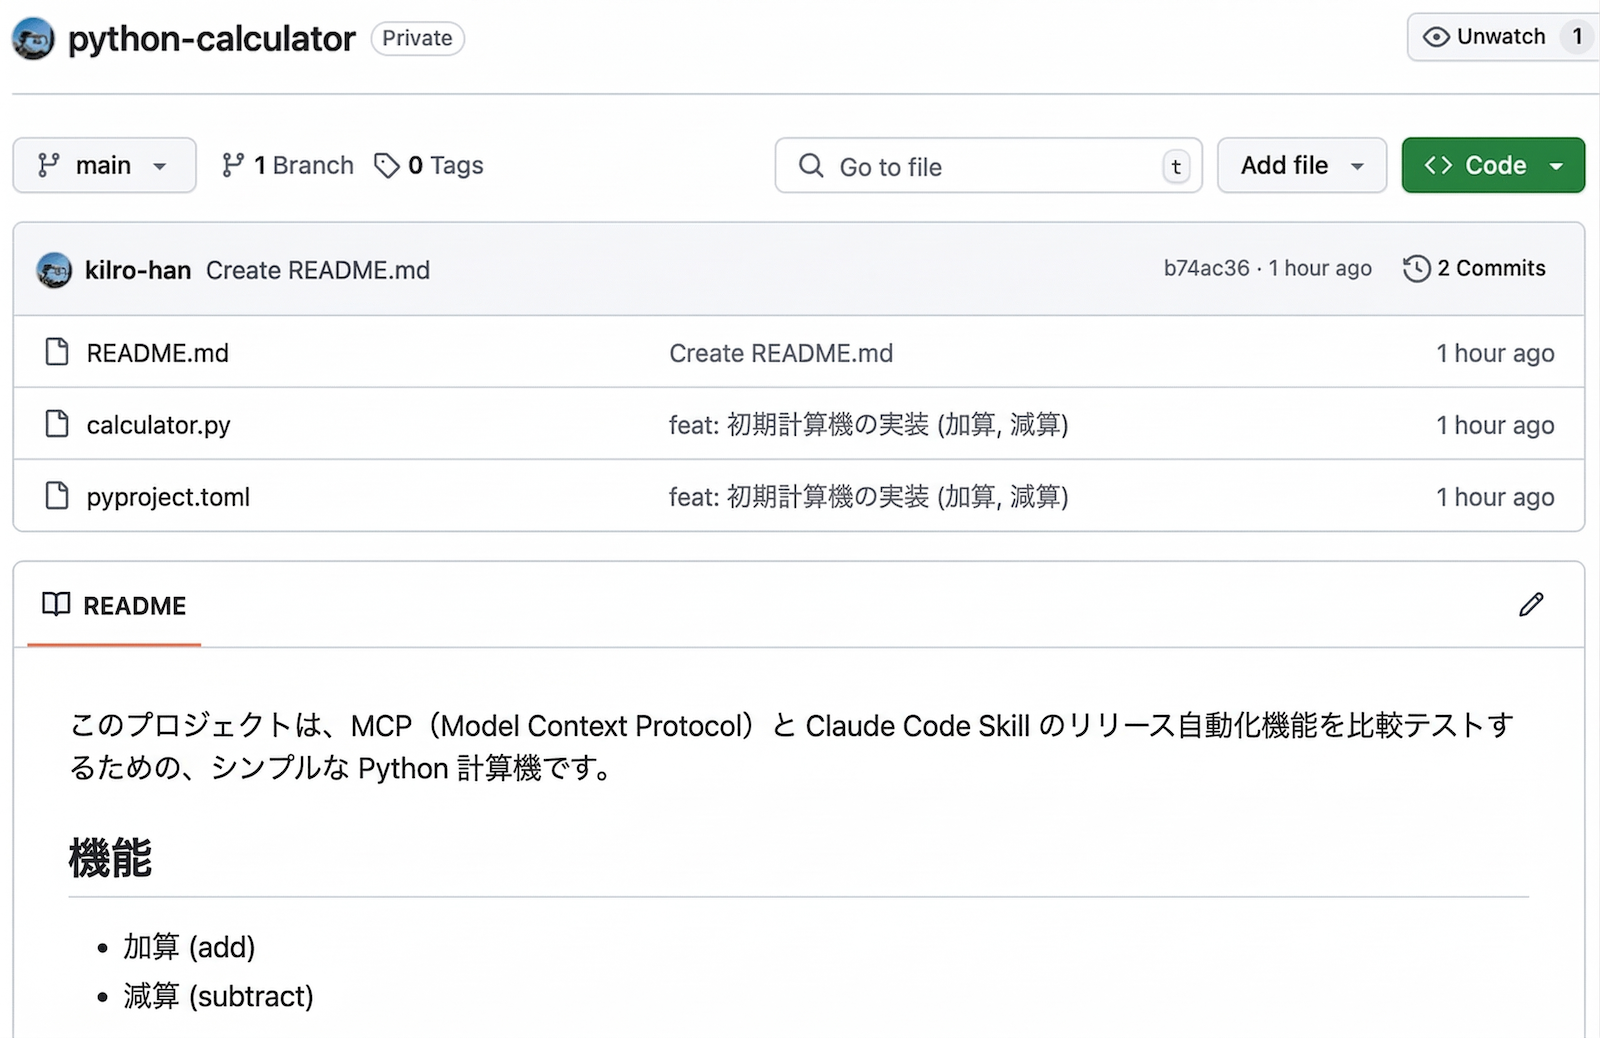Toggle repository watching via the Unwatch button

[x=1500, y=36]
